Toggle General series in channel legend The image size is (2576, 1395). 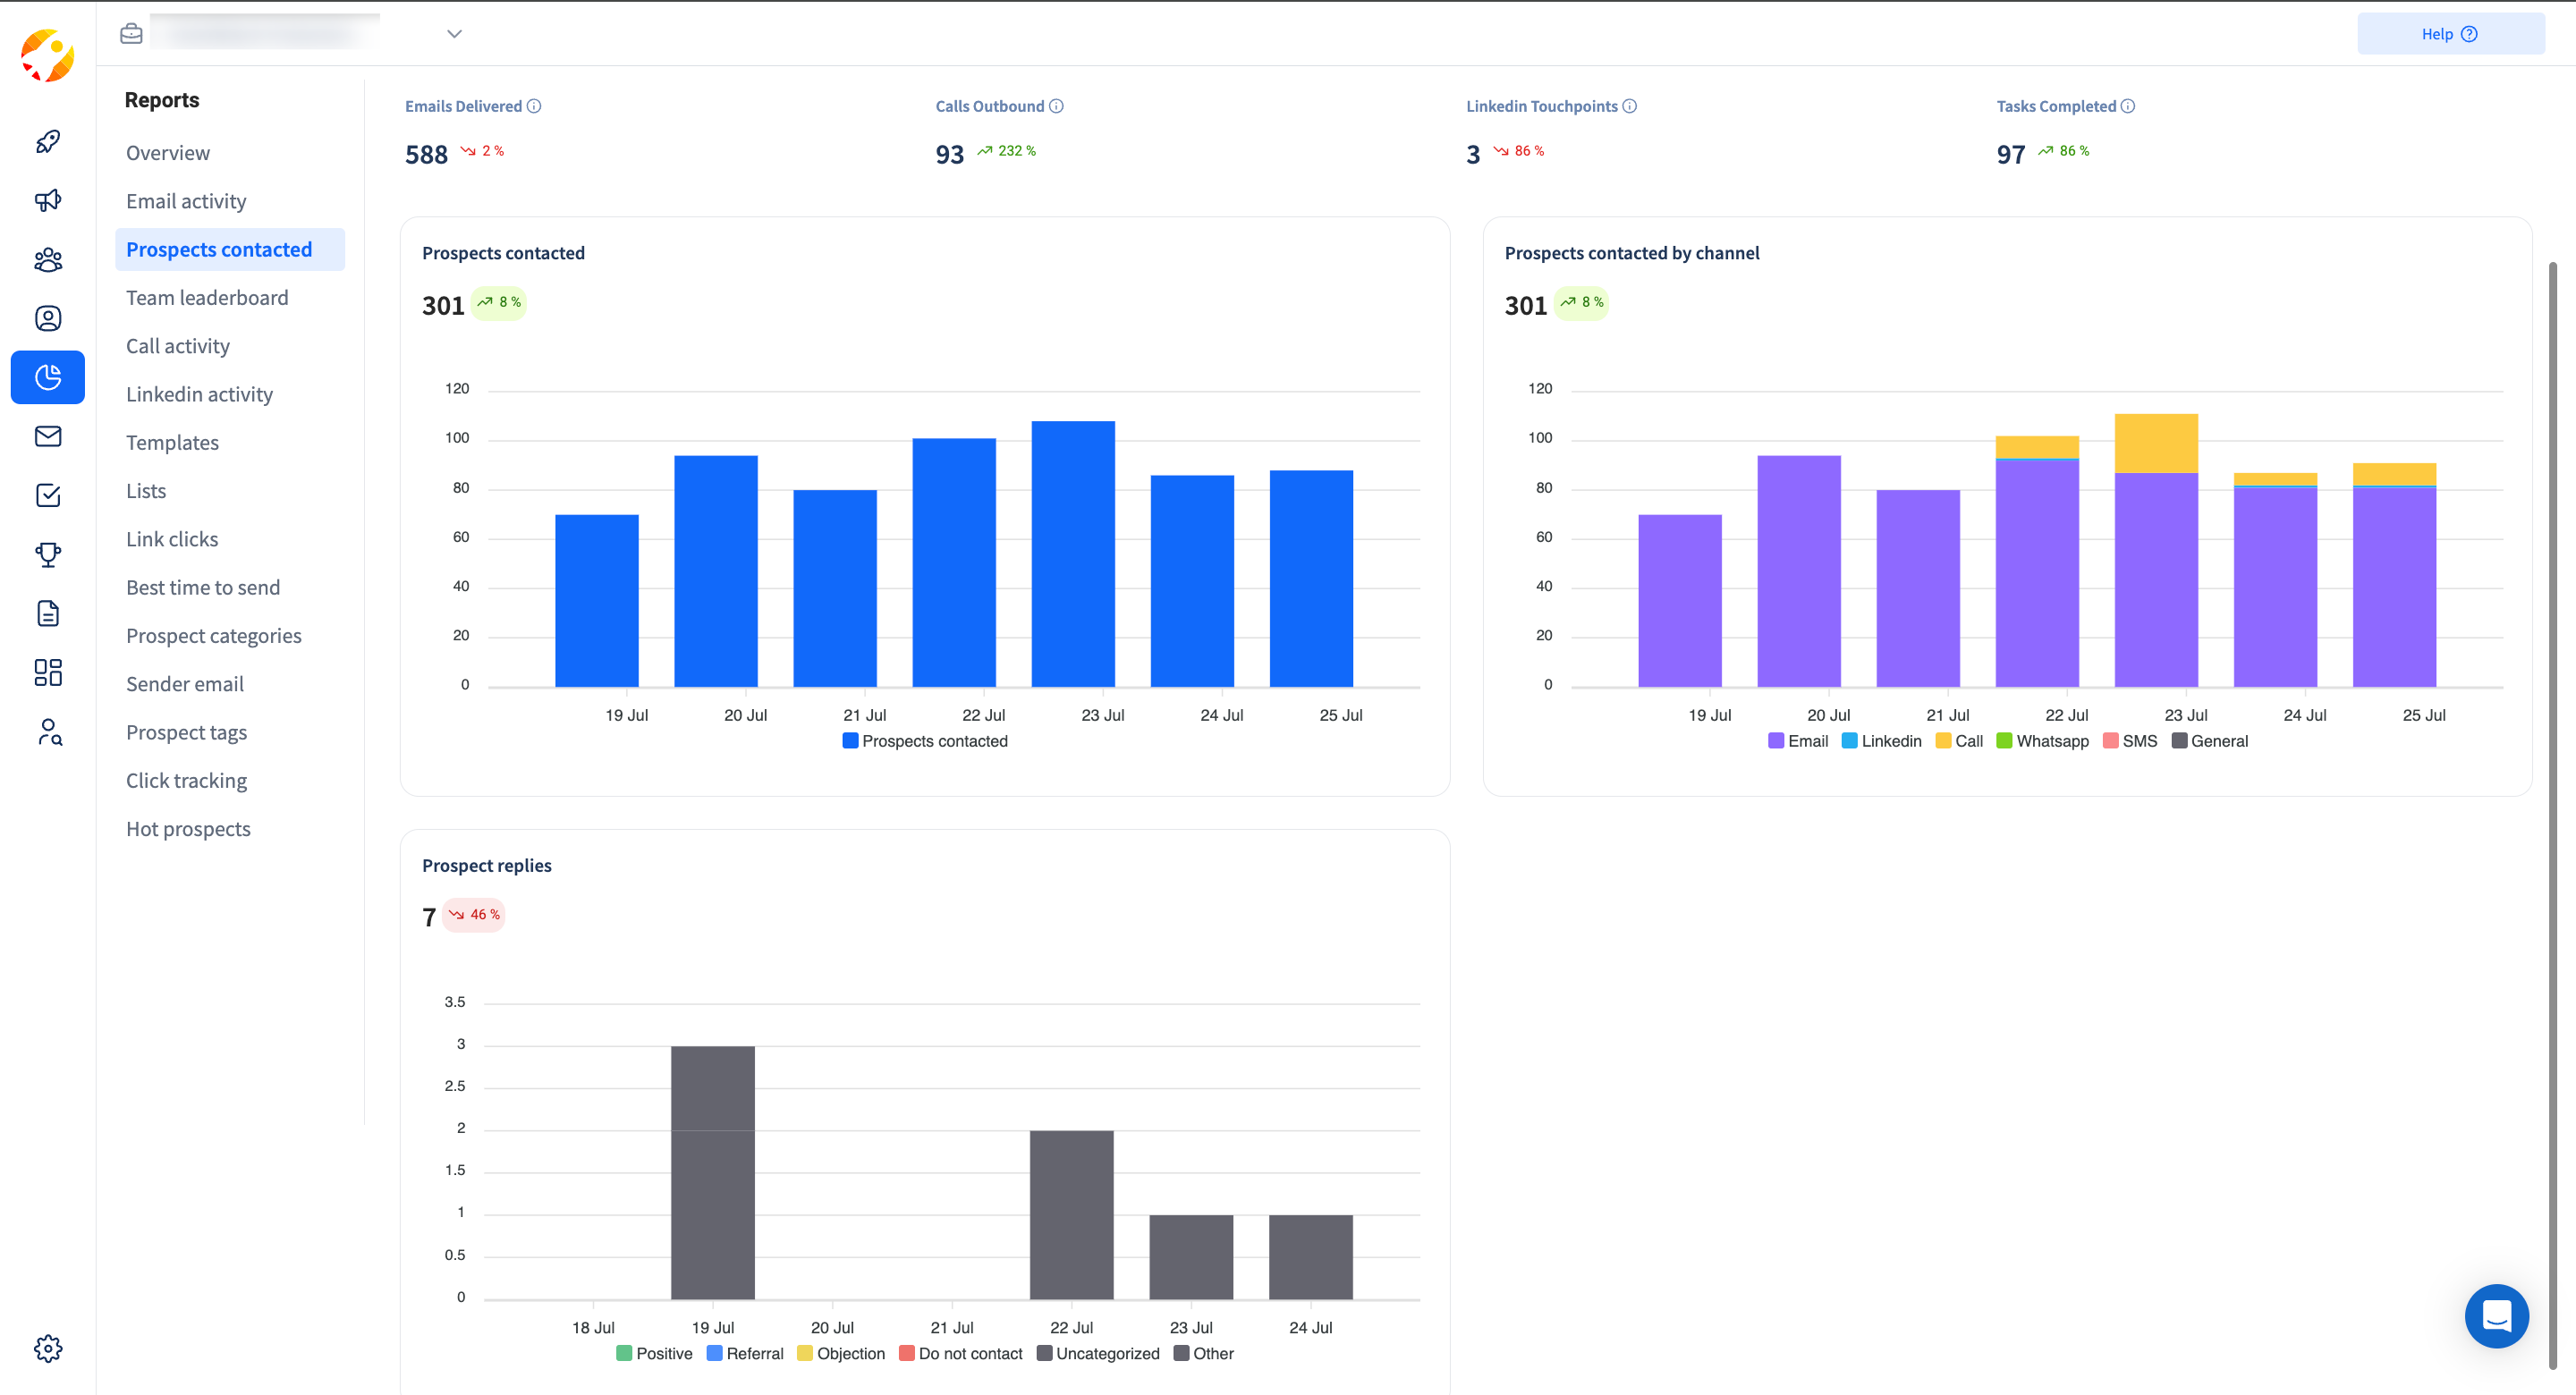click(2209, 741)
